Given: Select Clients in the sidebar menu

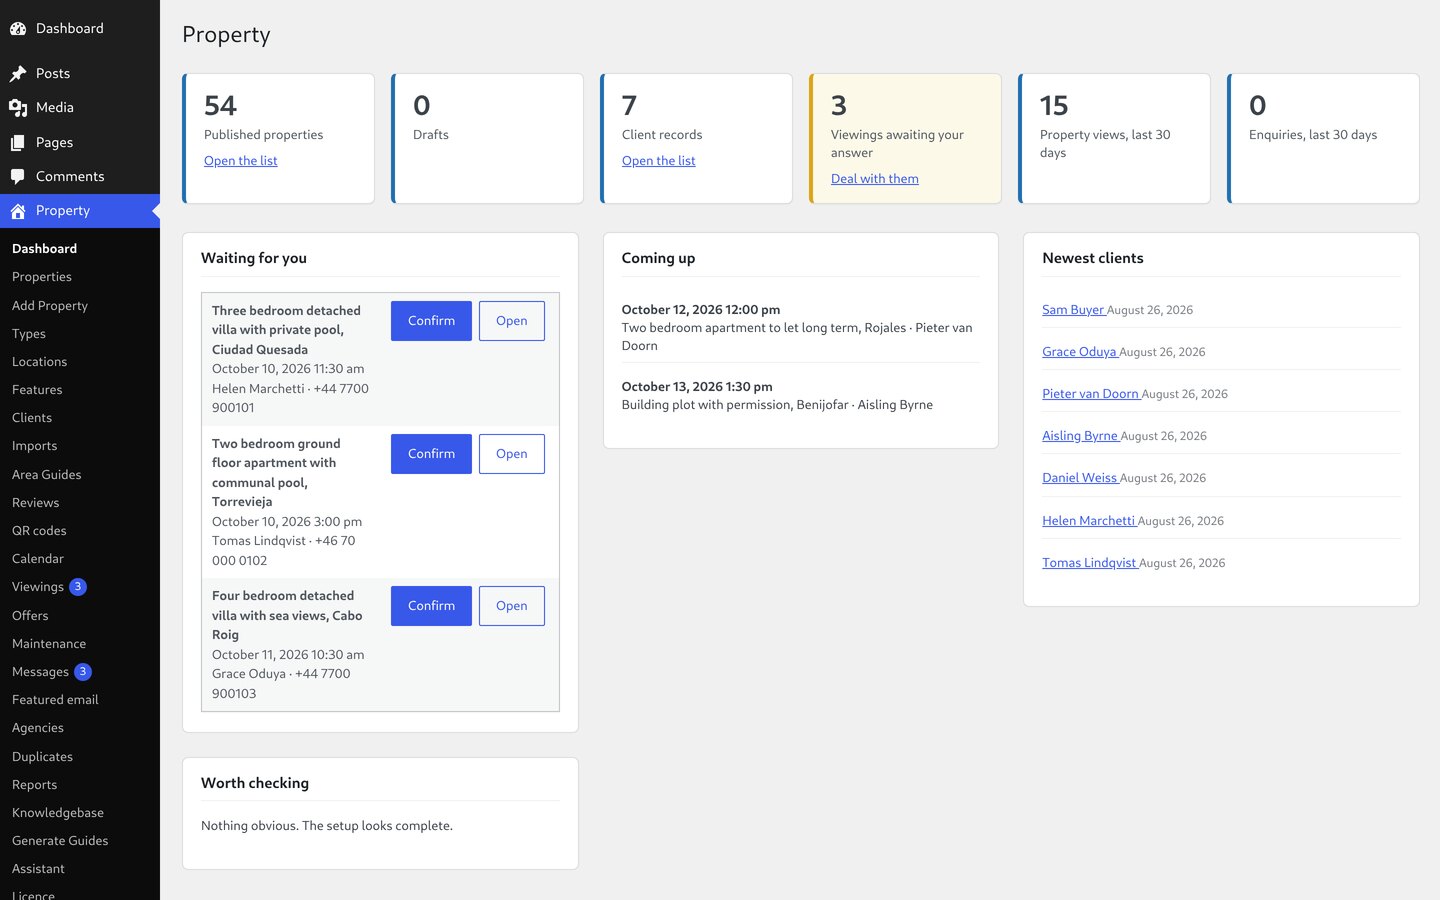Looking at the screenshot, I should (32, 418).
